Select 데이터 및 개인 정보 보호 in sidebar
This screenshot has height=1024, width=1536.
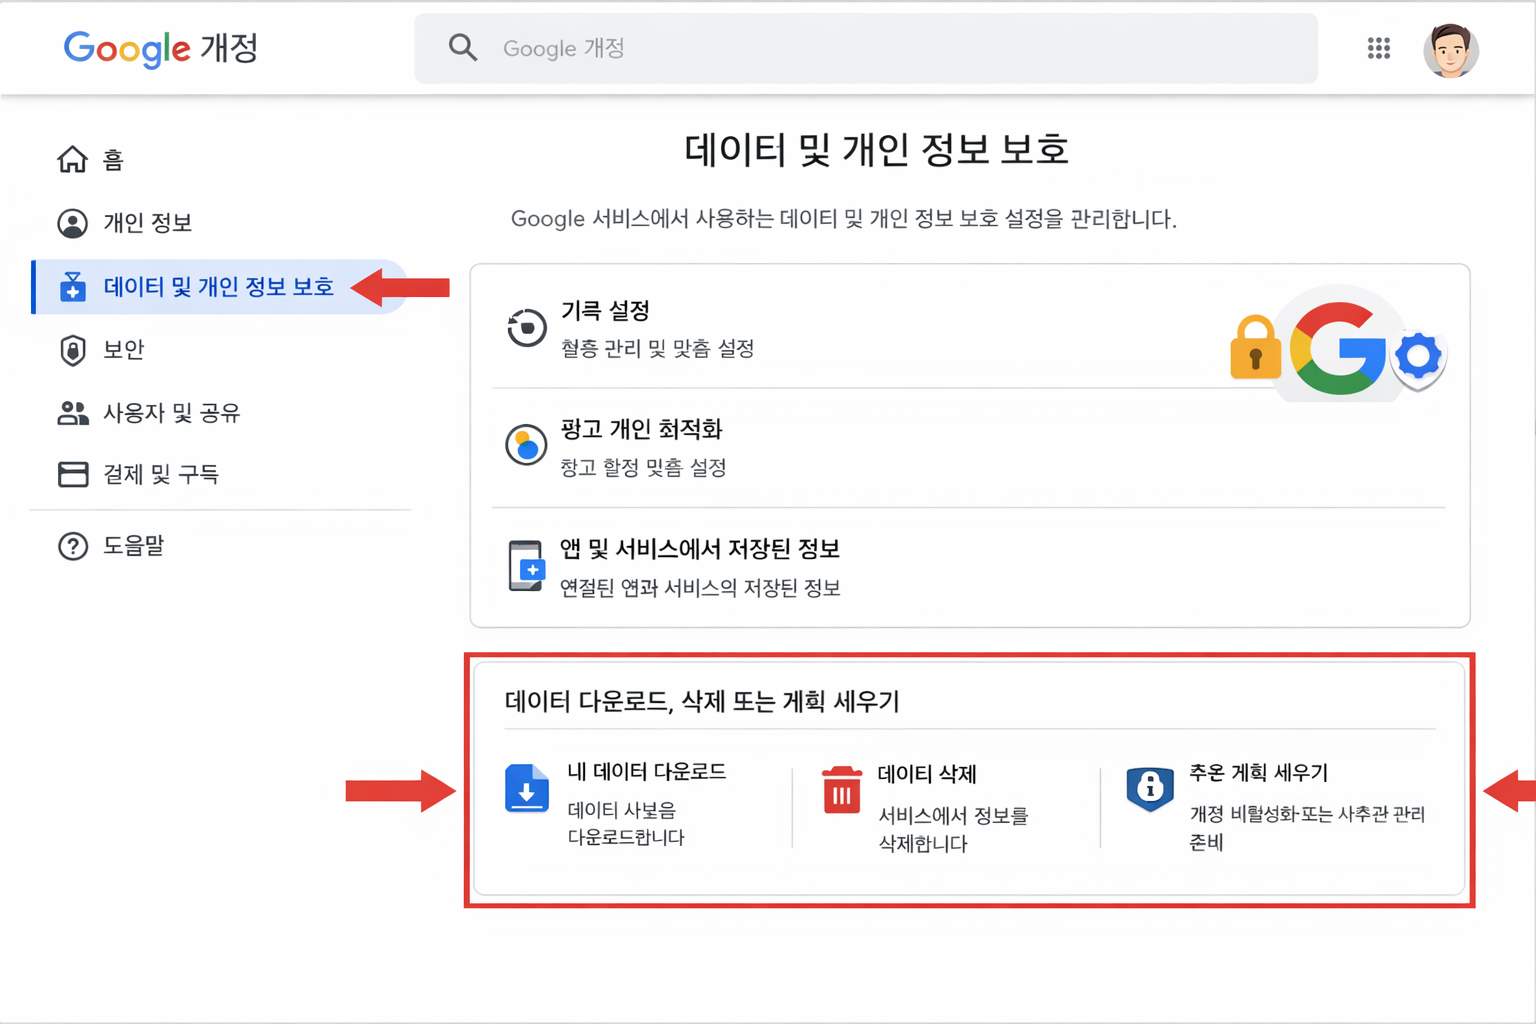pos(220,287)
